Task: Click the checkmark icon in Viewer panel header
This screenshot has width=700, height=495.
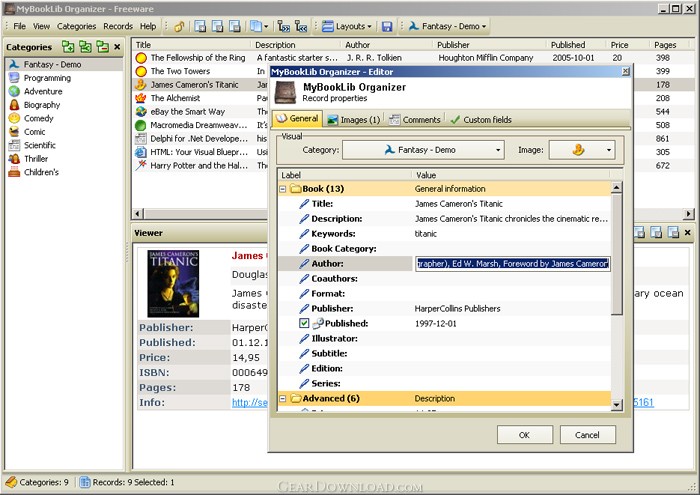Action: [656, 232]
